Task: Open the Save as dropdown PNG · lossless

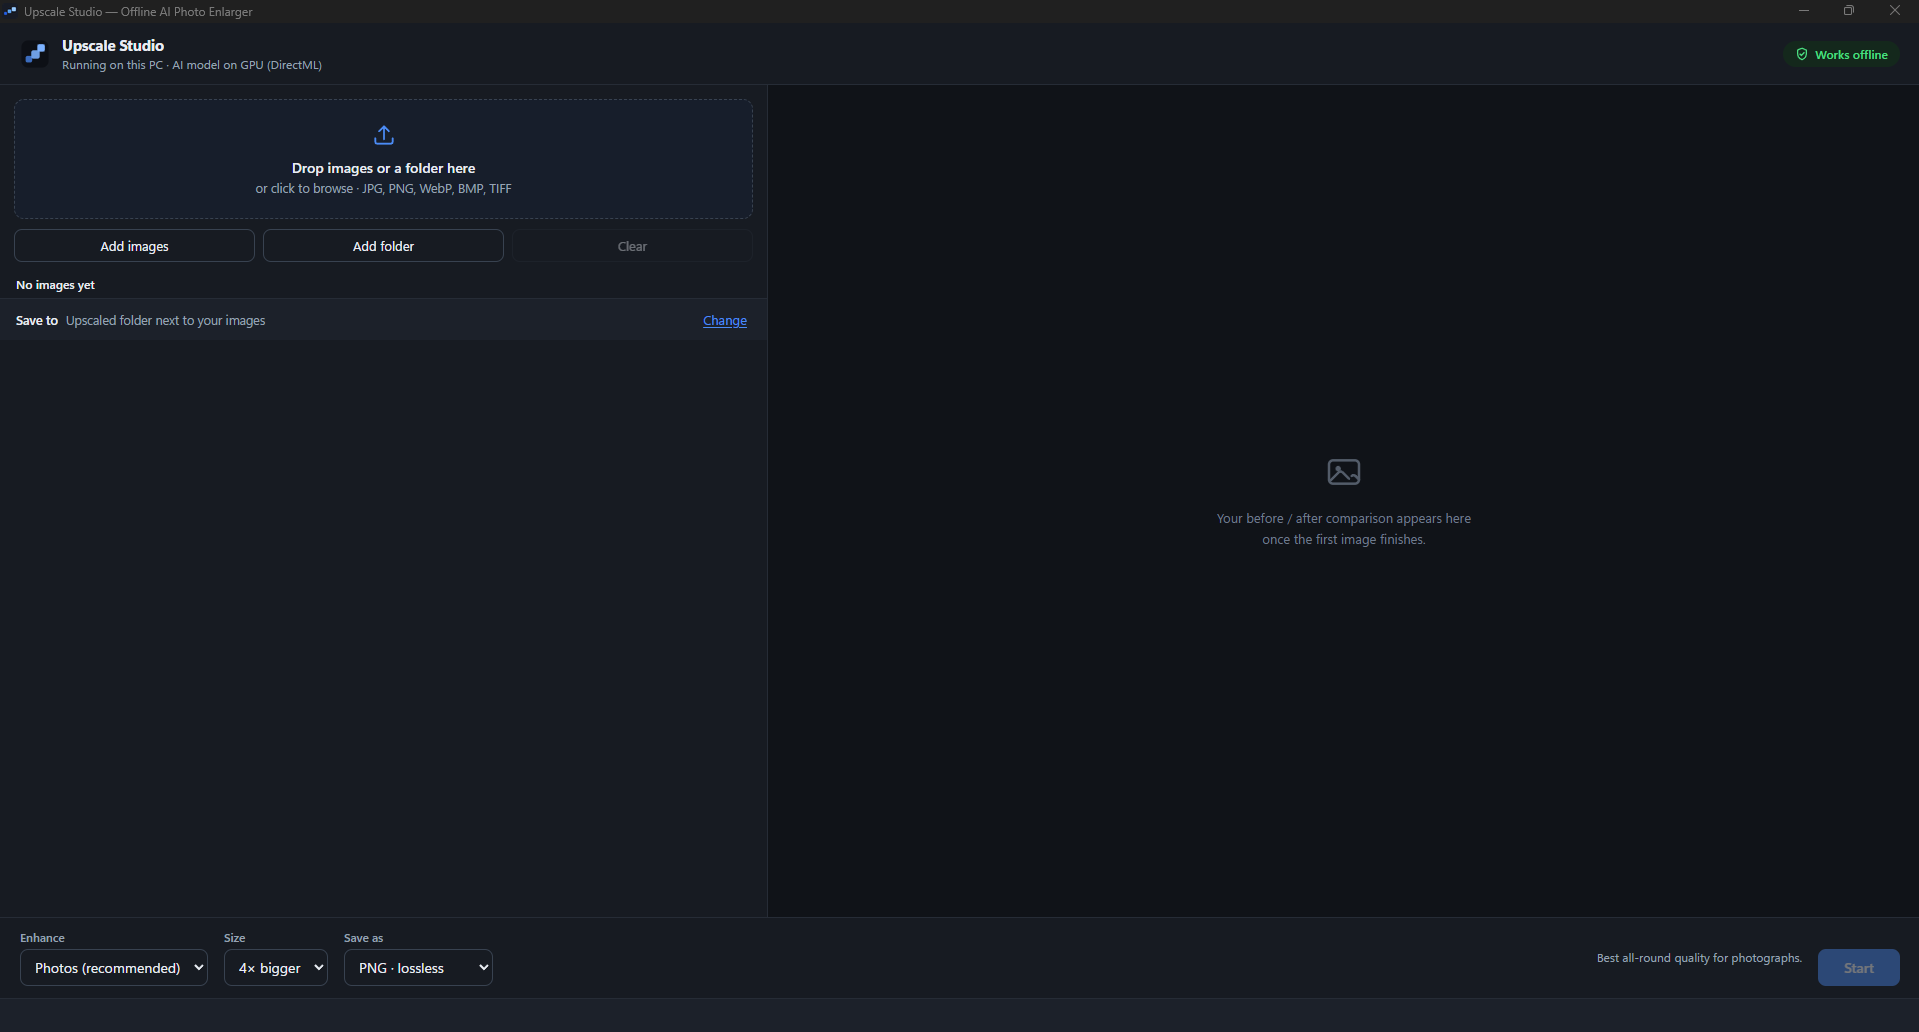Action: [x=418, y=968]
